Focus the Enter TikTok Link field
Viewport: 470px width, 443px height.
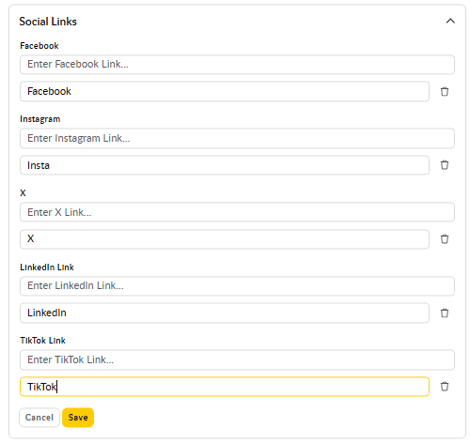click(x=237, y=360)
